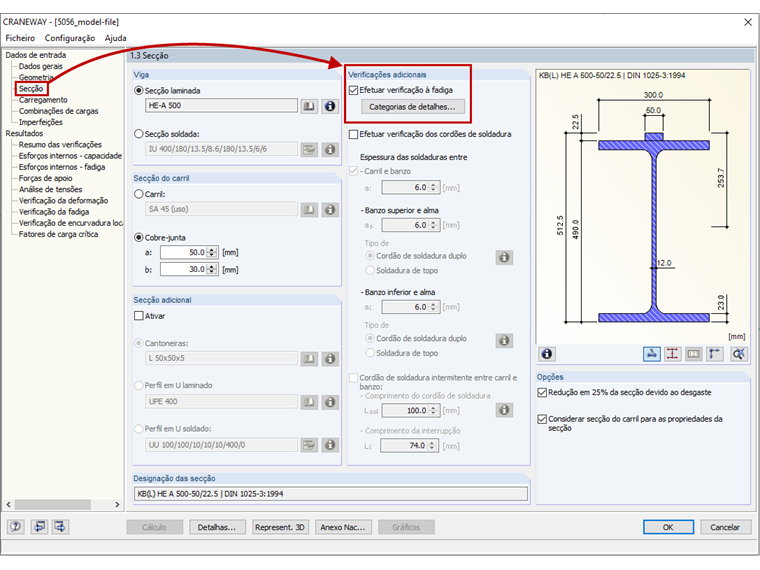
Task: Select Secção laminada radio button
Action: pos(139,91)
